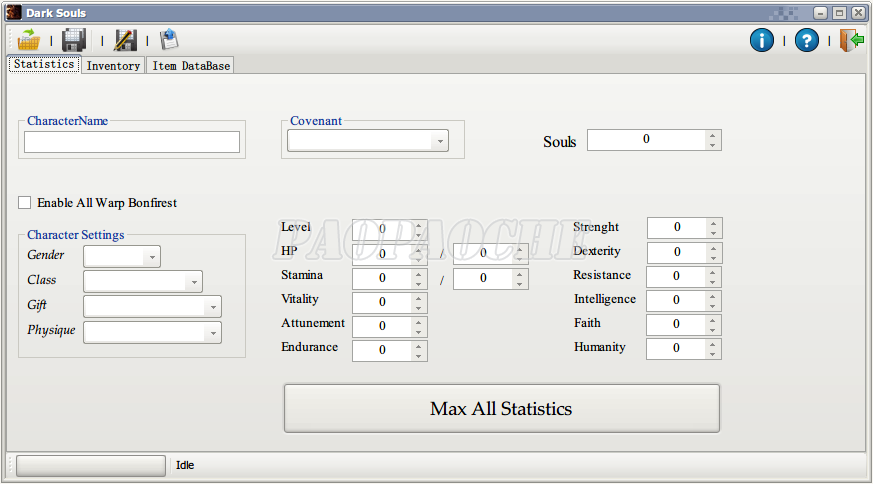Click the pencil edit toolbar icon
The height and width of the screenshot is (484, 873).
click(125, 40)
